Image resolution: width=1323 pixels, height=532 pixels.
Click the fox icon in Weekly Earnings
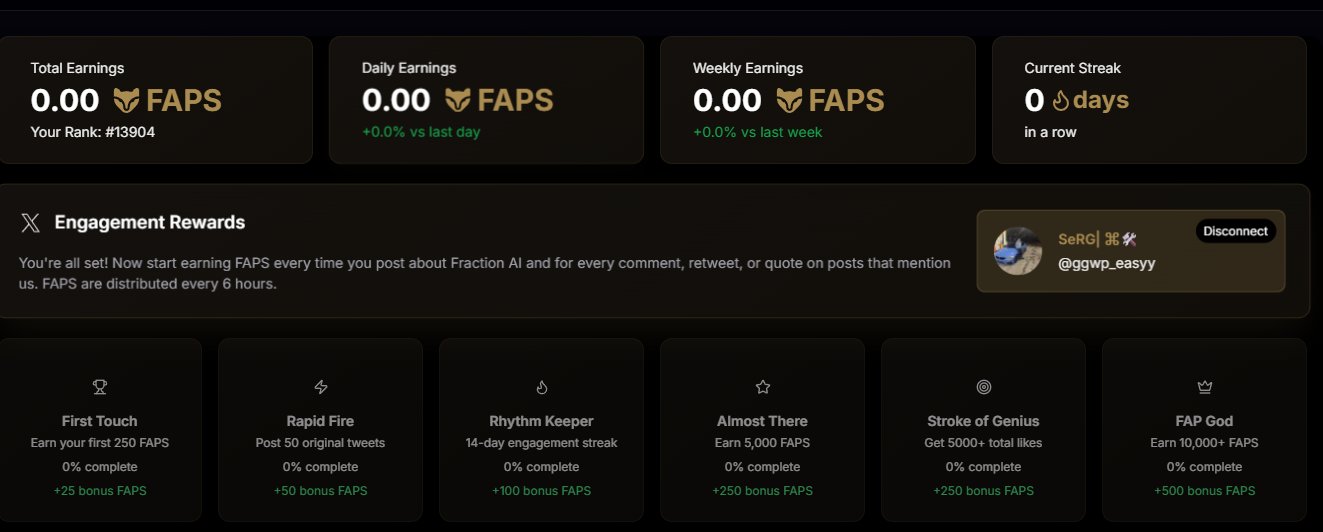788,100
